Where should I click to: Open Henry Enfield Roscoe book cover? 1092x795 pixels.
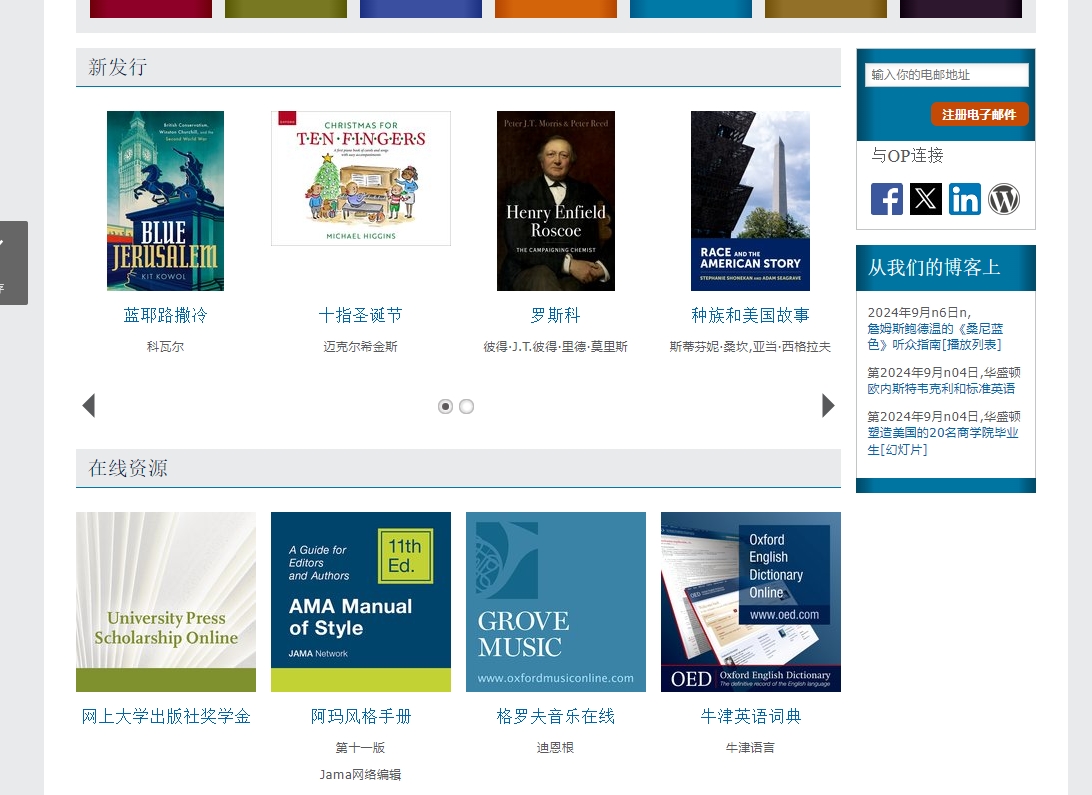[556, 200]
